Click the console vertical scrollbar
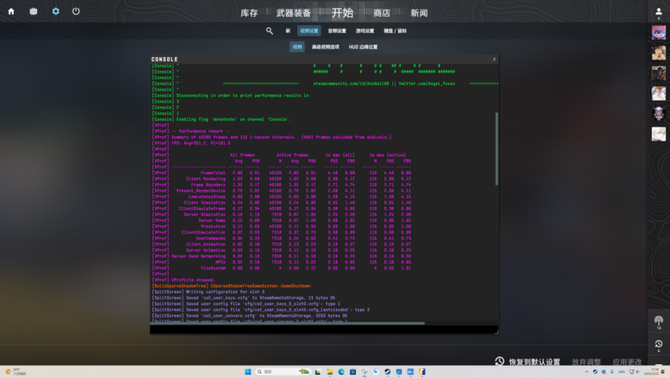The height and width of the screenshot is (378, 670). click(497, 149)
